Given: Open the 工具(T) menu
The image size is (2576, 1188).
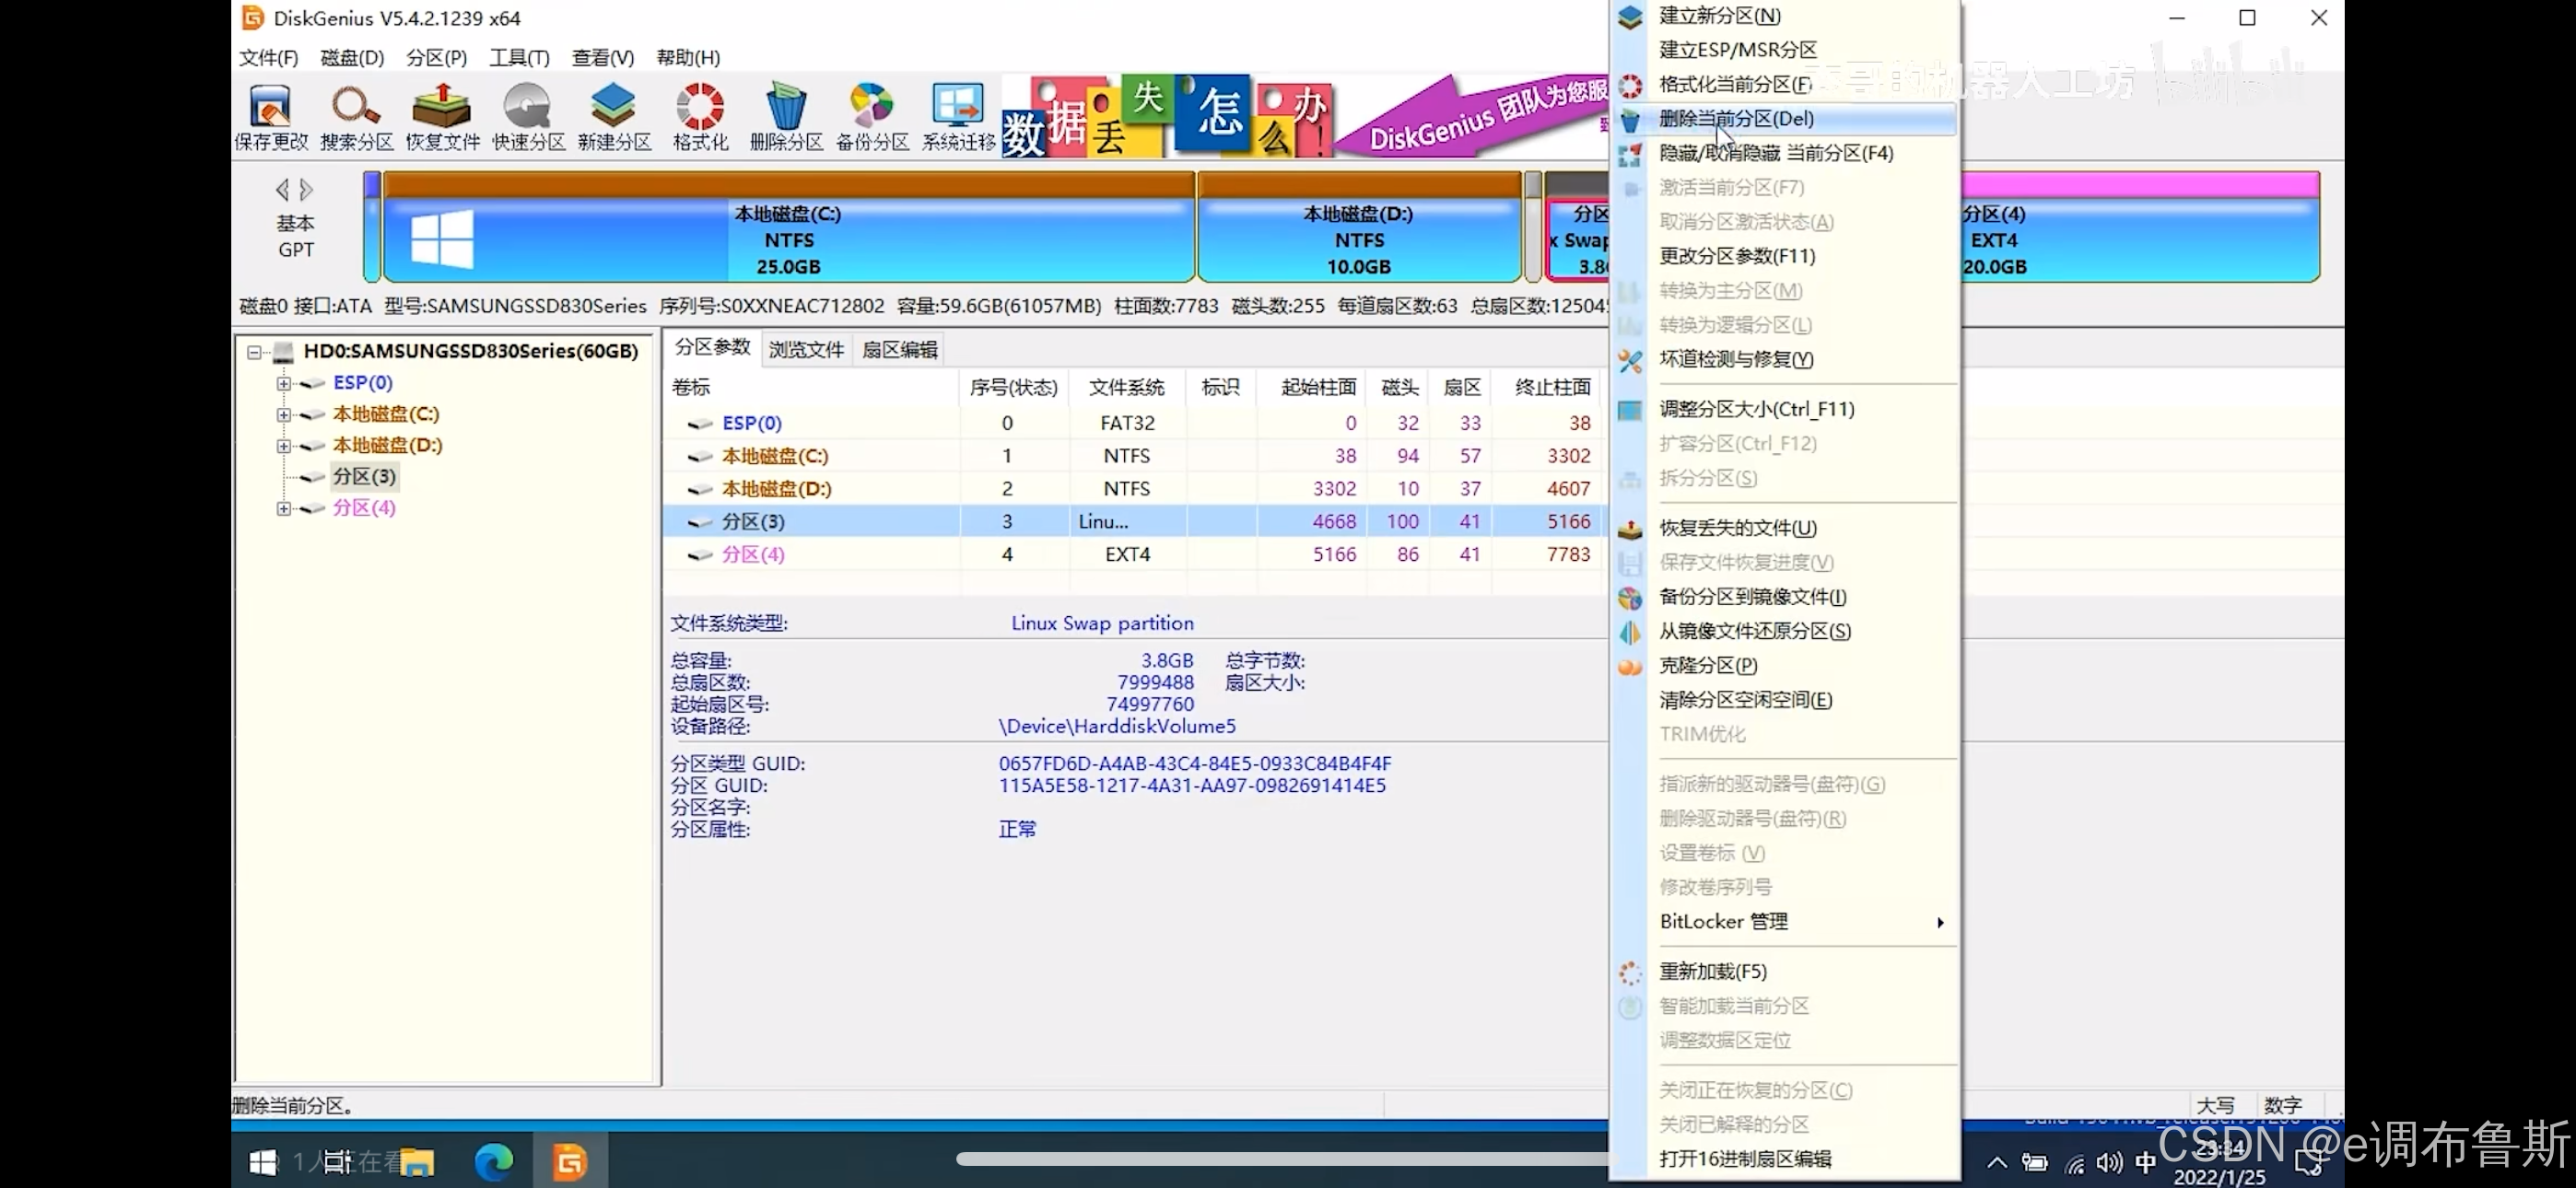Looking at the screenshot, I should click(519, 57).
